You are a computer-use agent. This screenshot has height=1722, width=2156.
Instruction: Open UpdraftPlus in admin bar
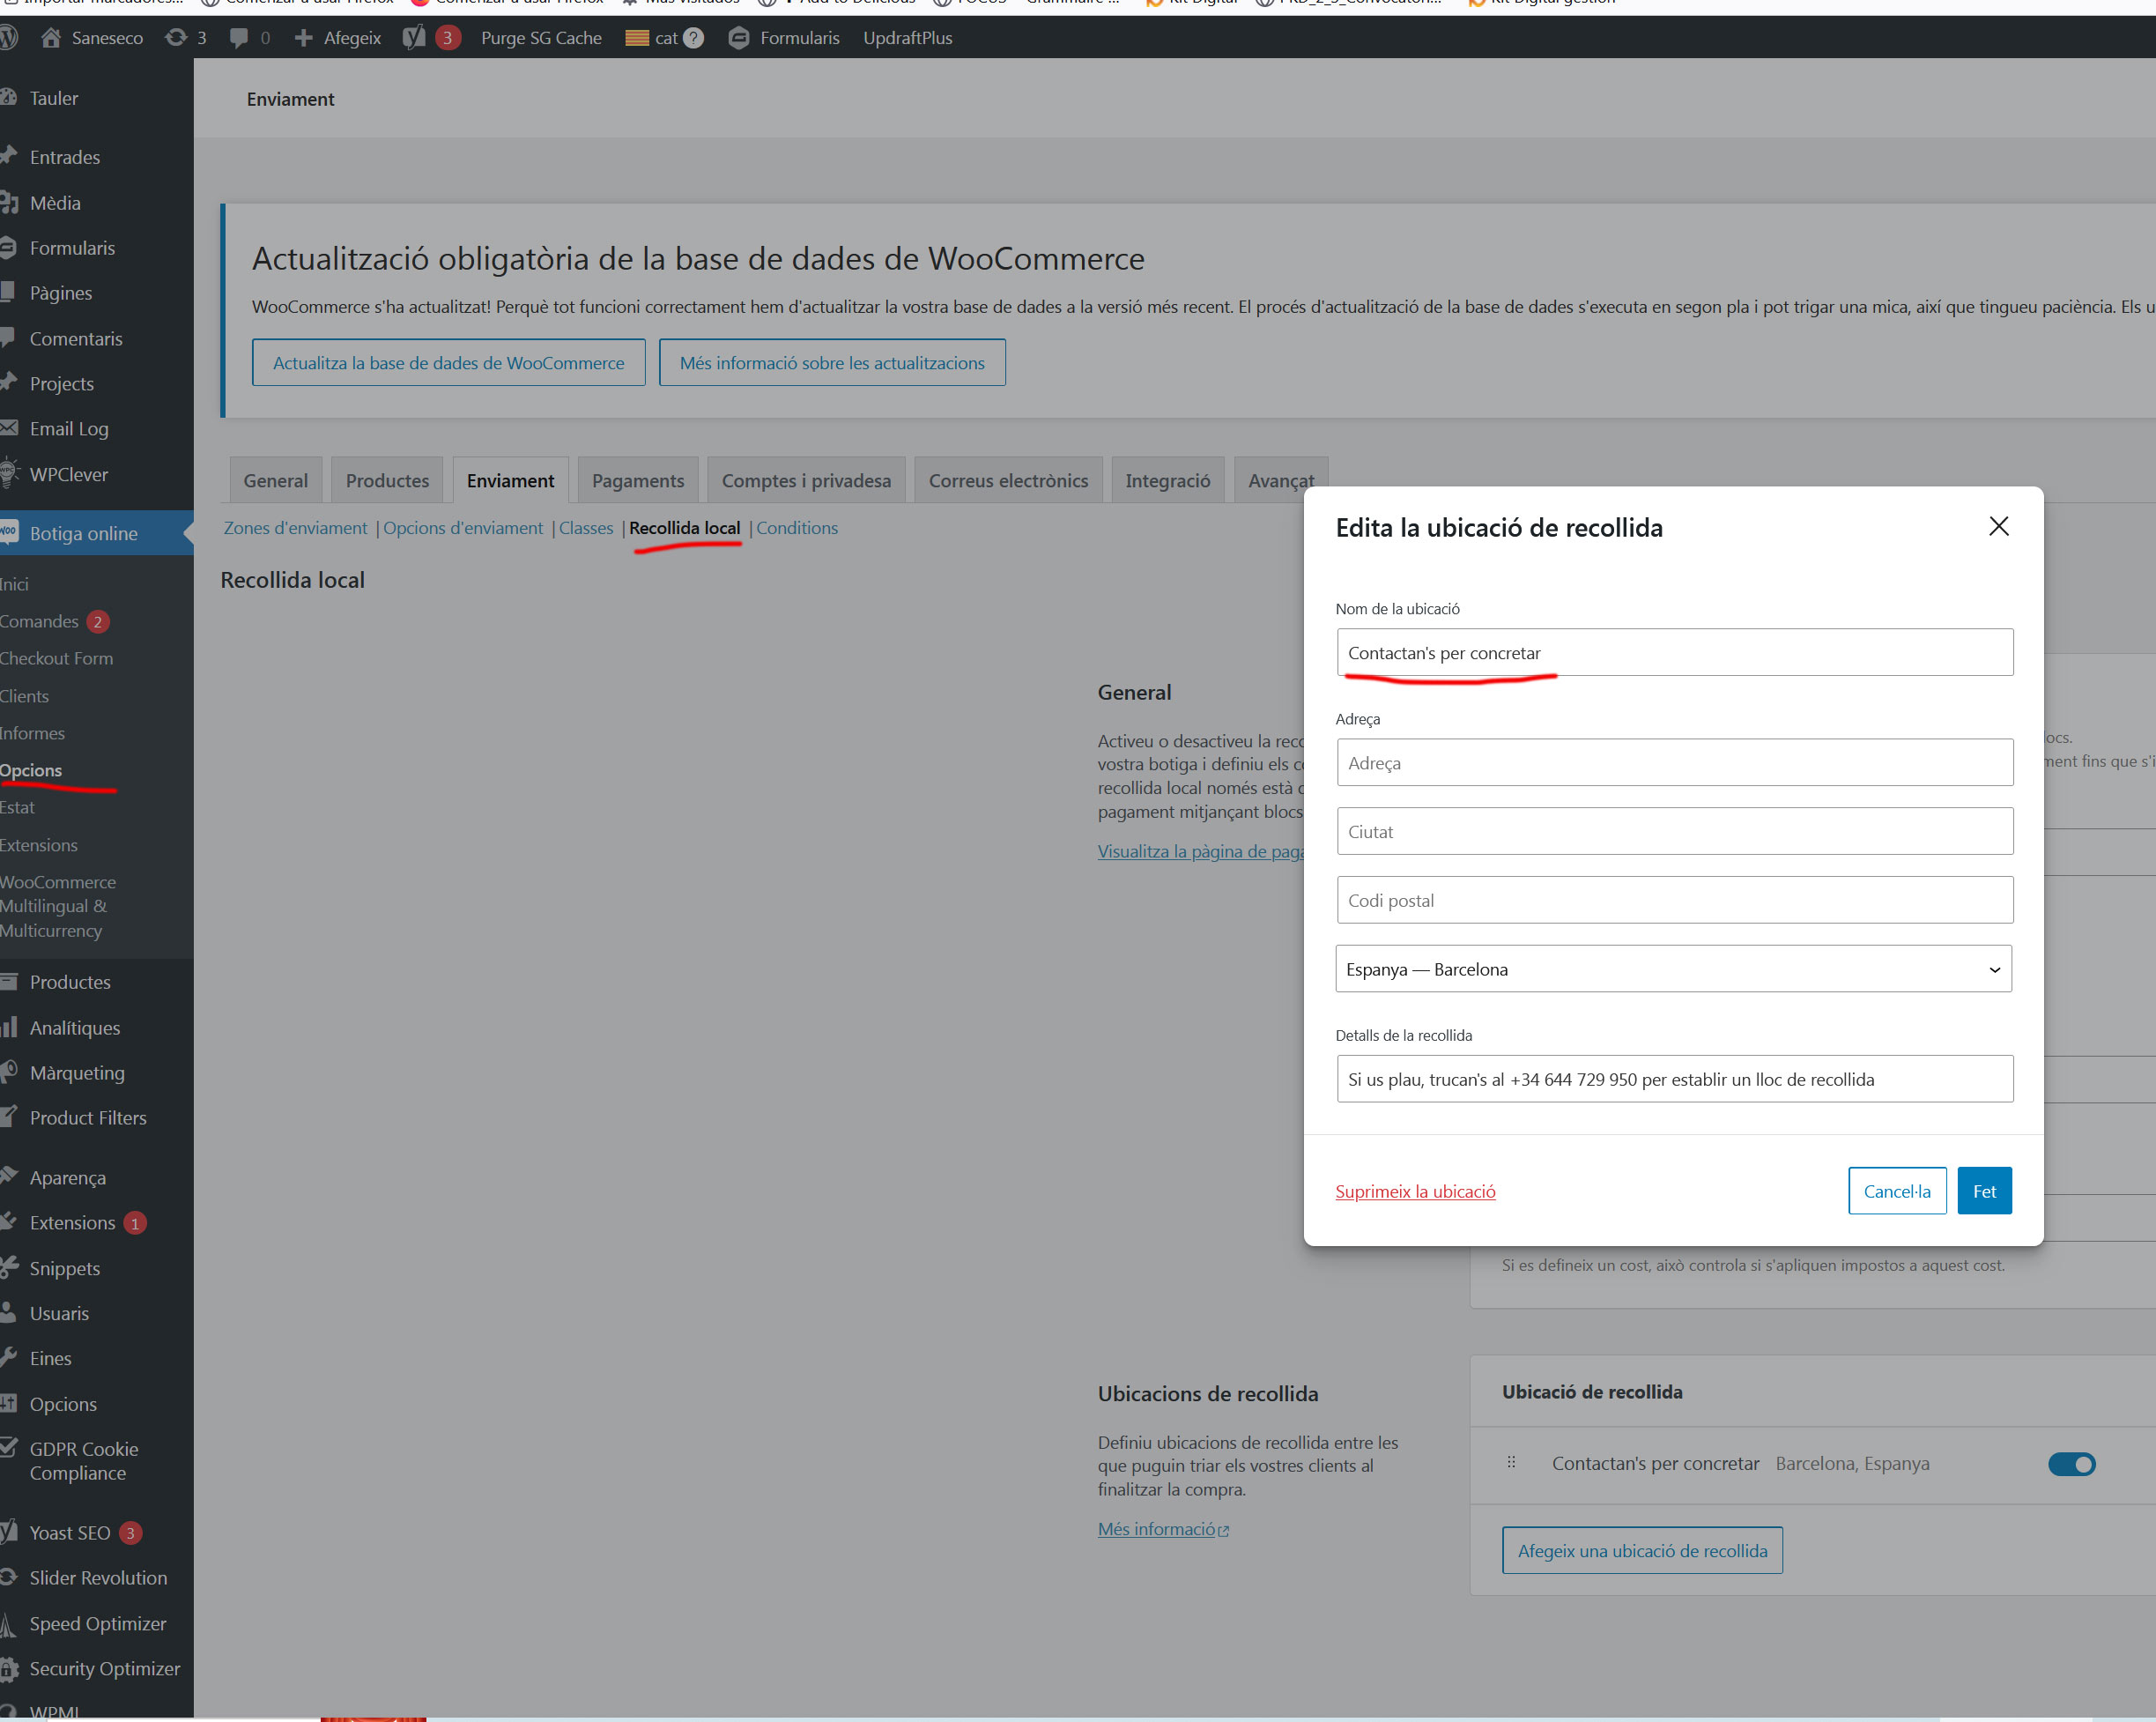(907, 38)
